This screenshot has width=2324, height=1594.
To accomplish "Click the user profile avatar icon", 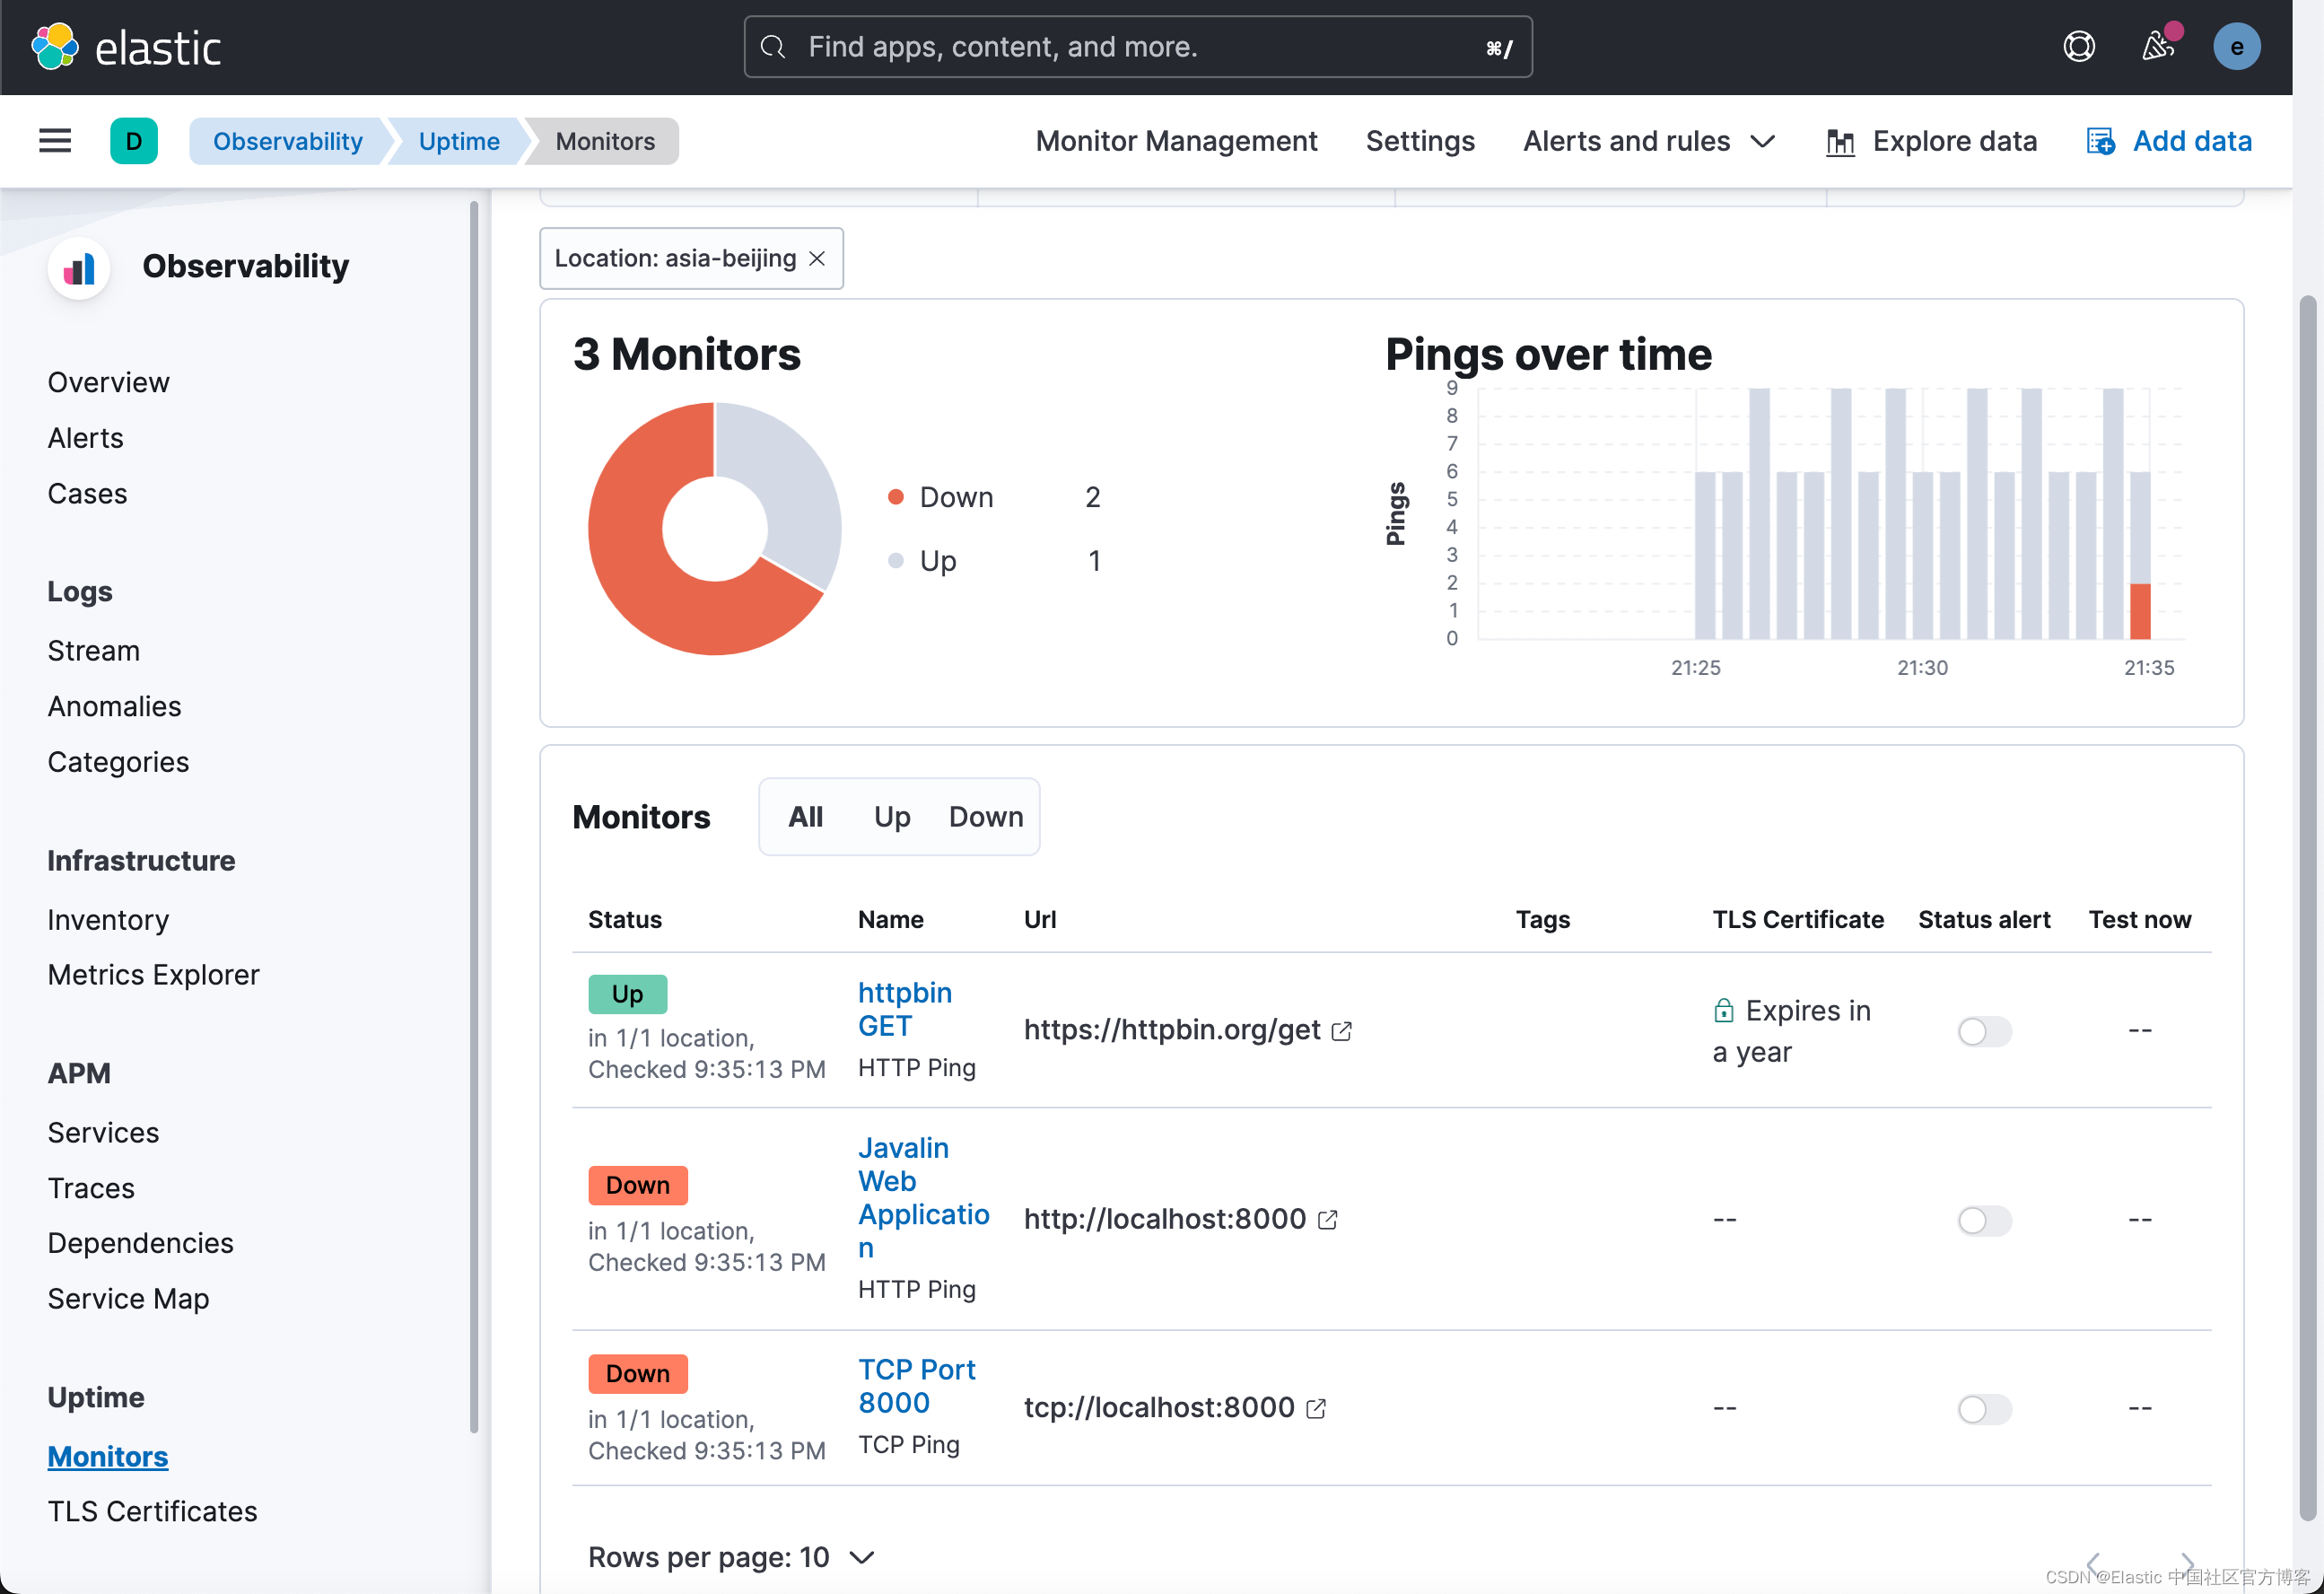I will pyautogui.click(x=2240, y=44).
